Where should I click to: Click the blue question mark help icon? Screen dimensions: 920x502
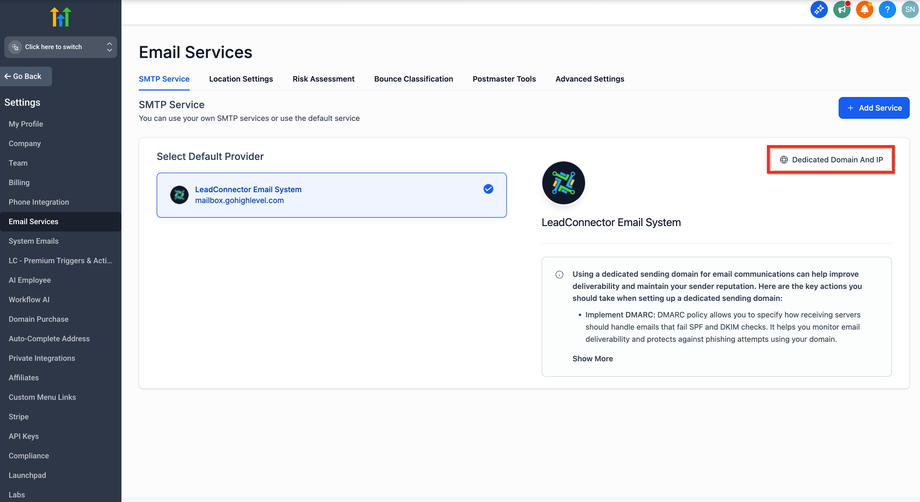[887, 10]
